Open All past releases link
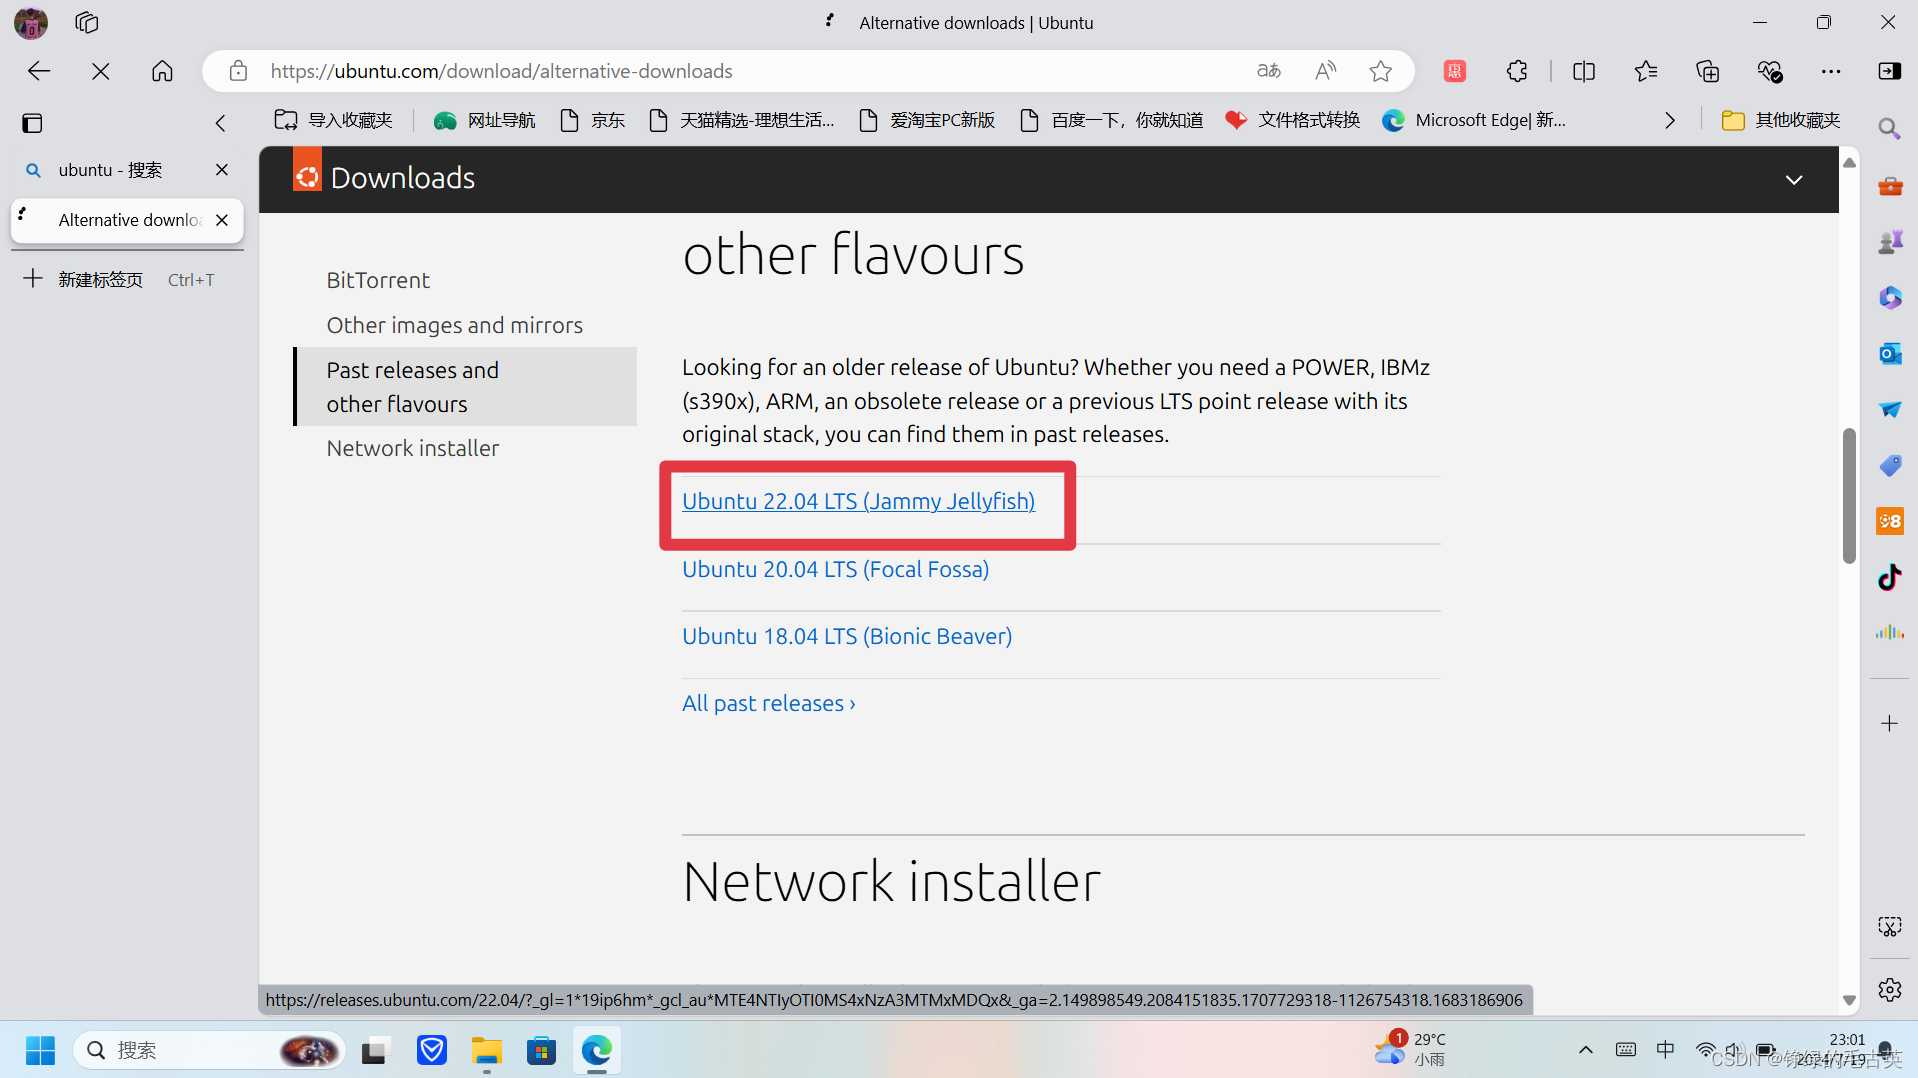 [x=768, y=703]
